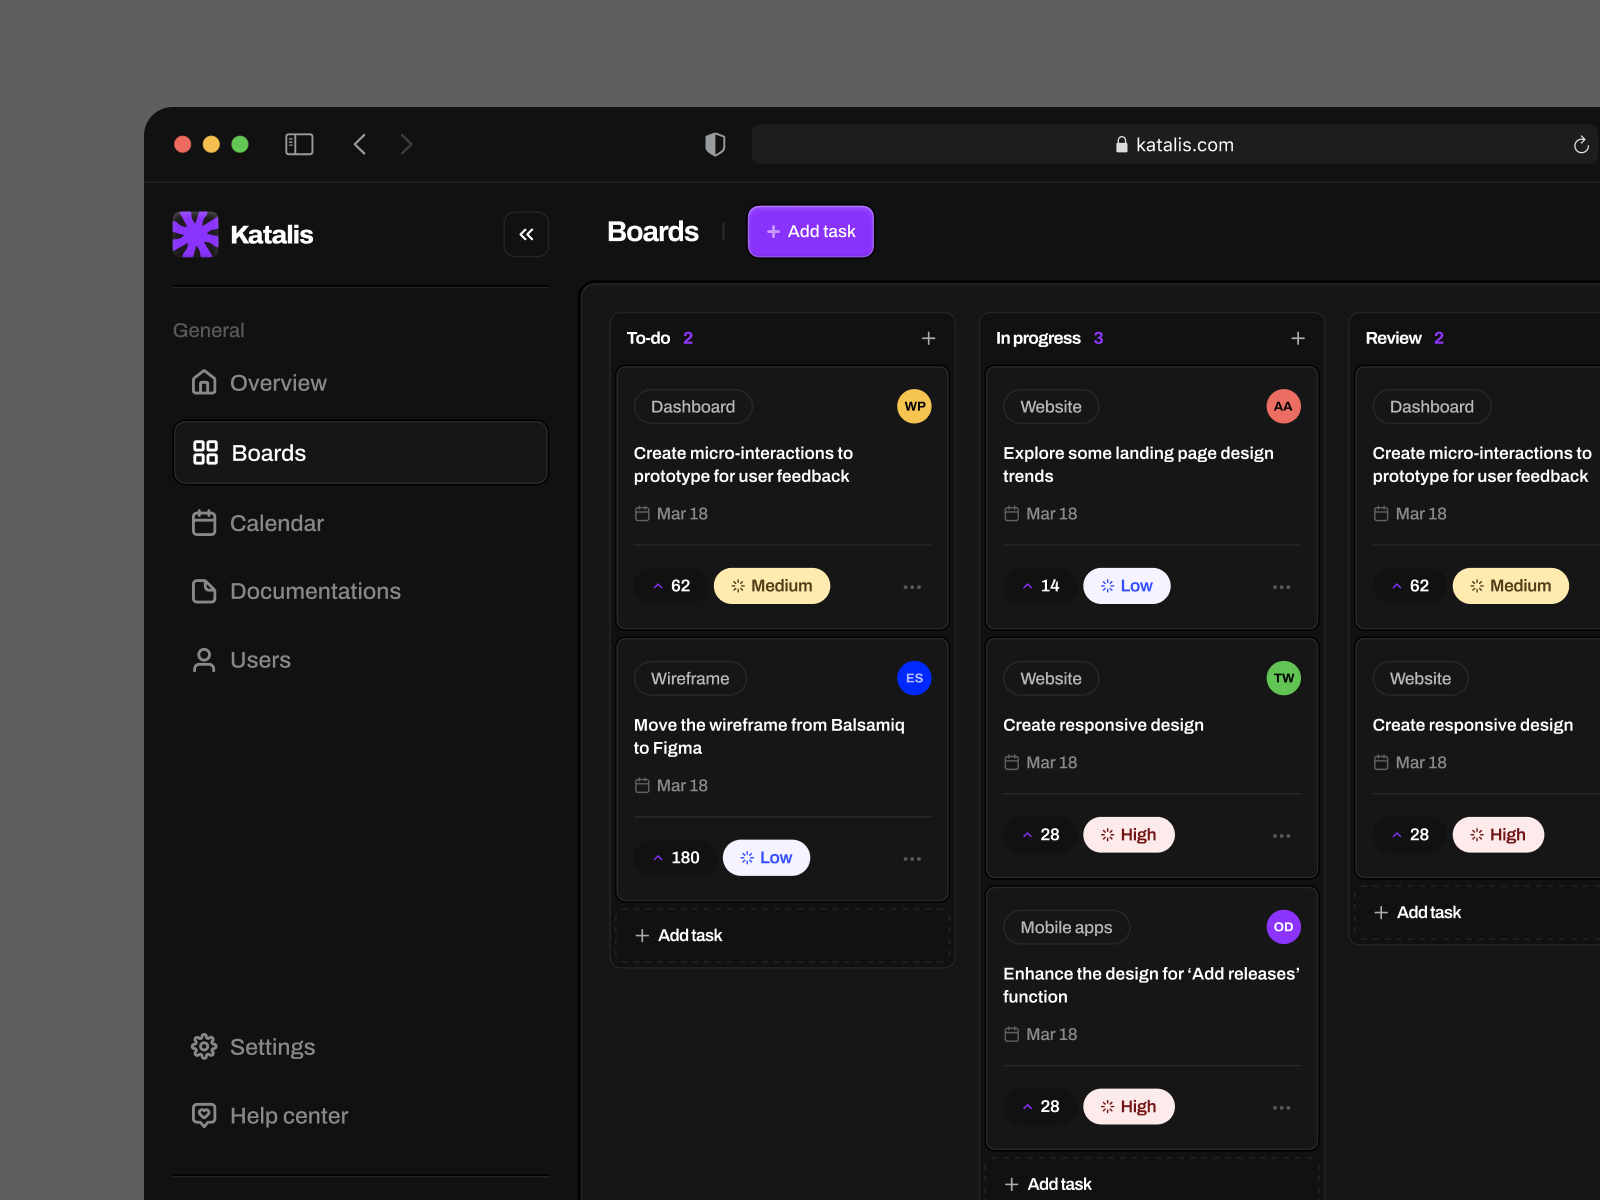Open more options on Add releases card
The height and width of the screenshot is (1200, 1600).
coord(1281,1107)
